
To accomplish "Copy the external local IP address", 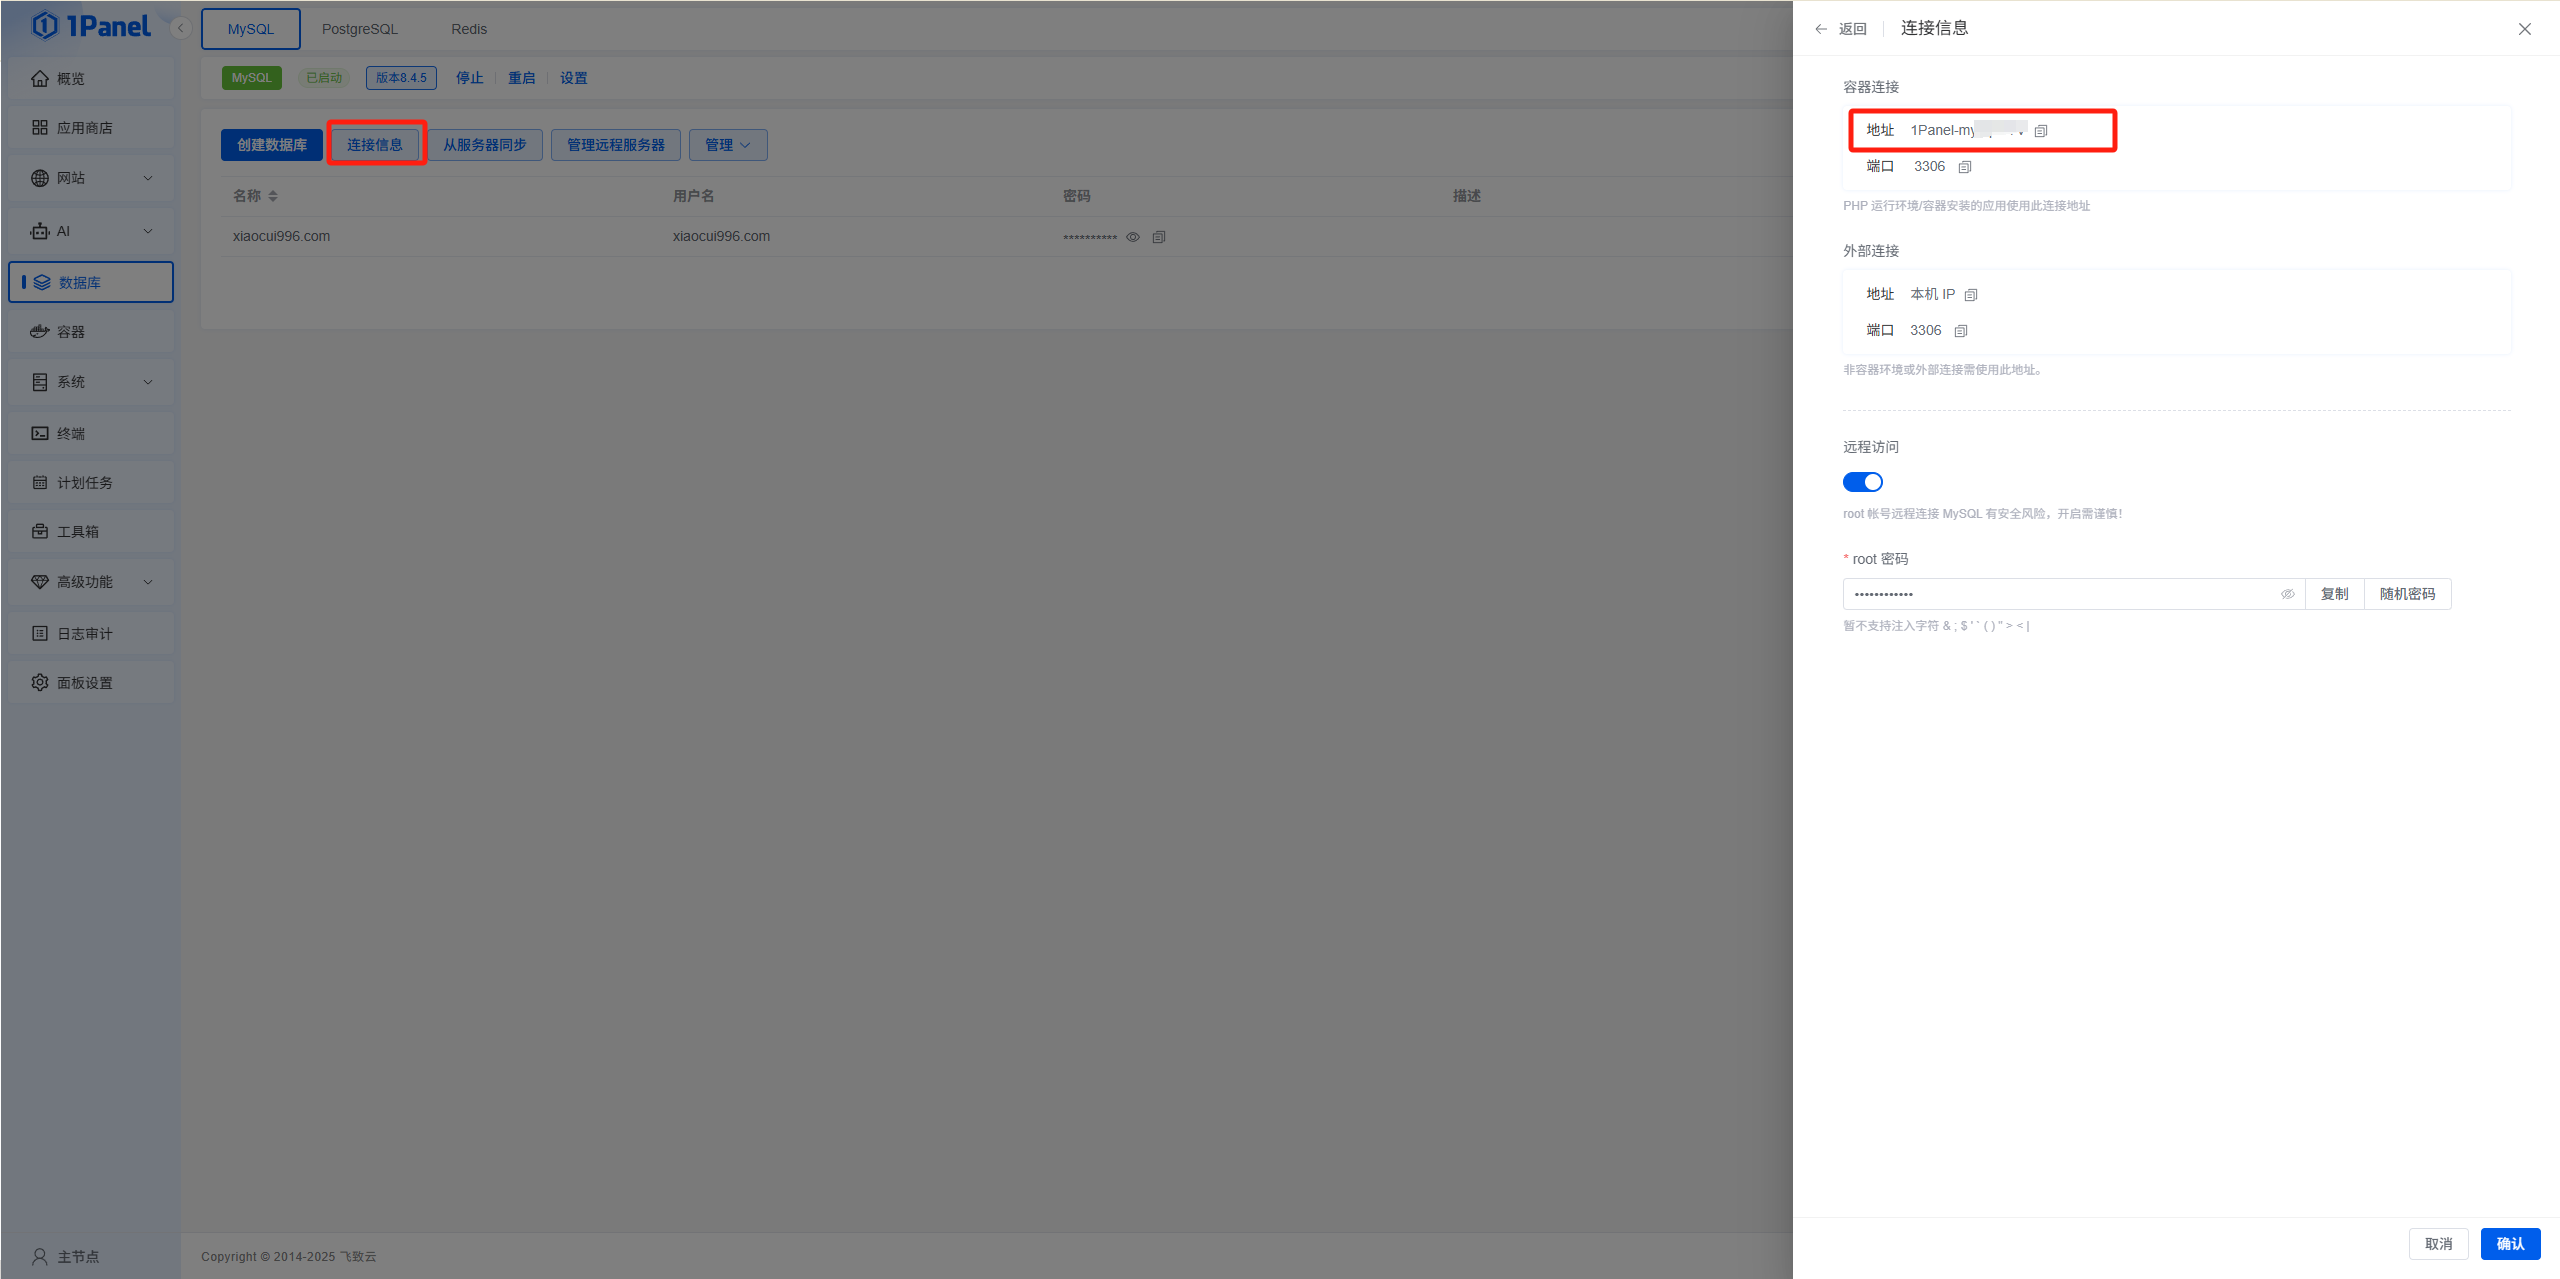I will click(1971, 295).
